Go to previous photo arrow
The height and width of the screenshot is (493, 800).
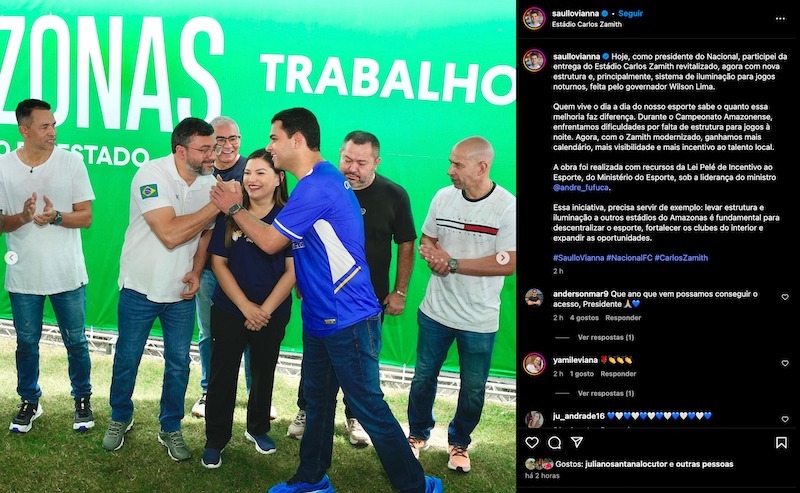pos(11,258)
